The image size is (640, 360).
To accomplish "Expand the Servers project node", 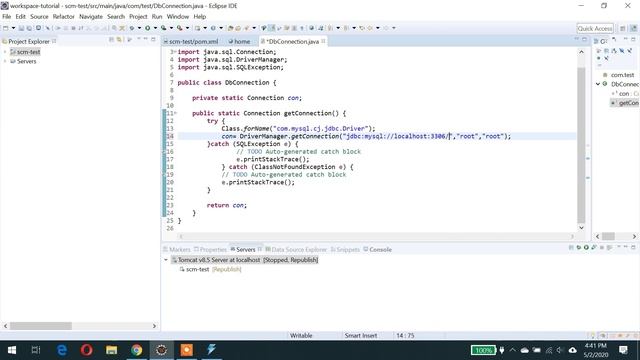I will [x=5, y=61].
